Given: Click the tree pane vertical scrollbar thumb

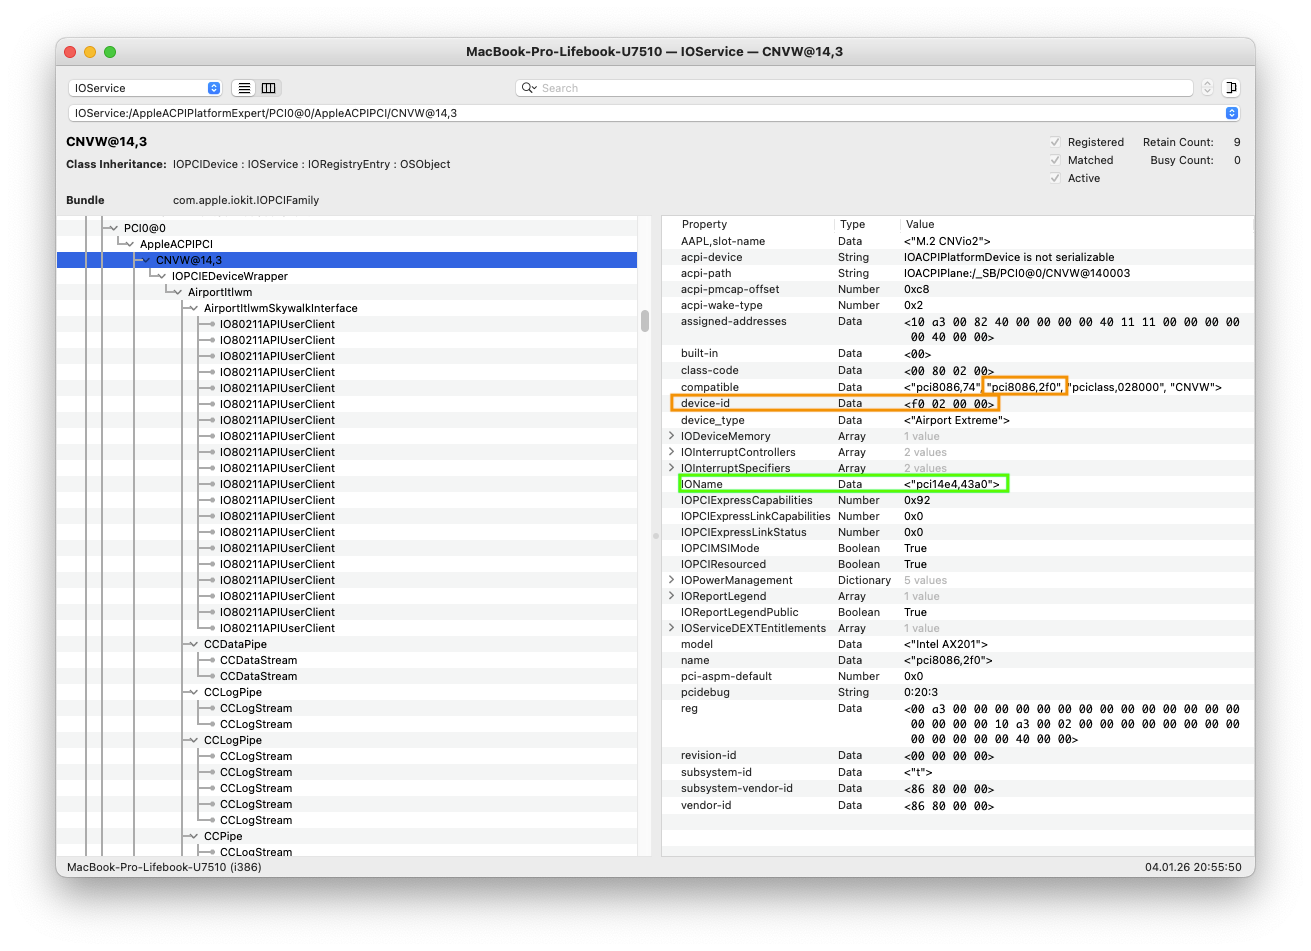Looking at the screenshot, I should [x=645, y=321].
